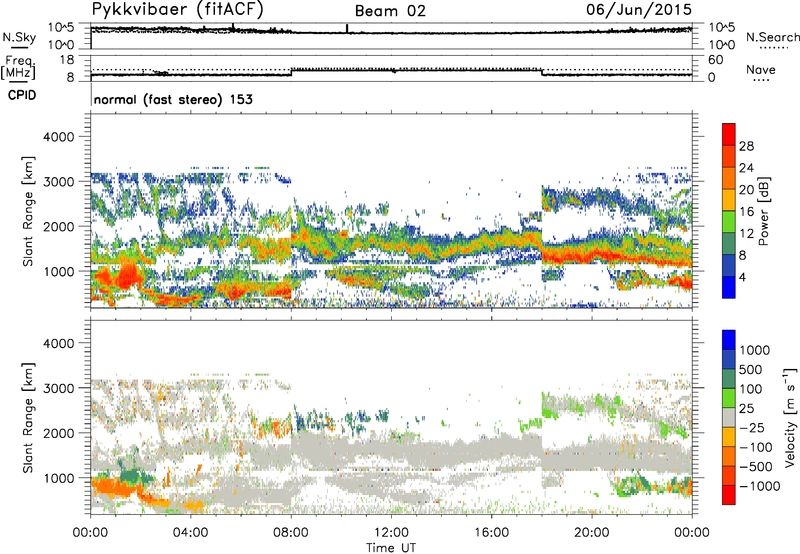Click 'Slant Range [km]' label of velocity panel
800x554 pixels.
pos(28,418)
